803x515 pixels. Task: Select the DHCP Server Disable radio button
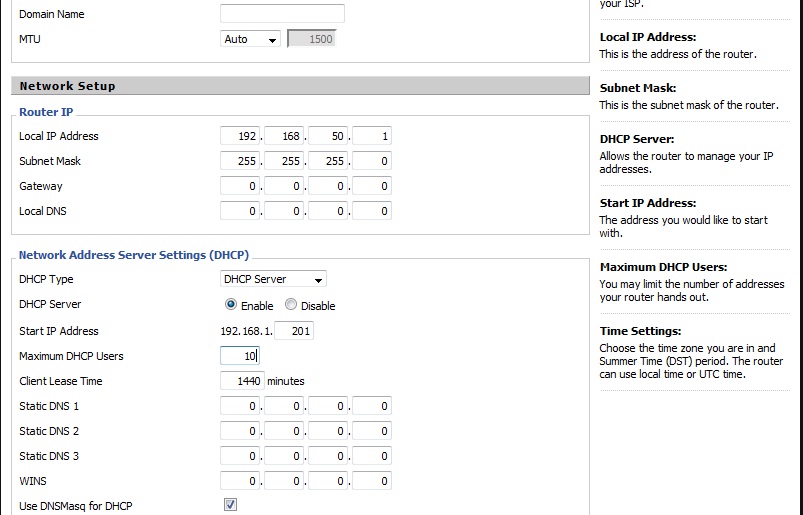point(291,305)
